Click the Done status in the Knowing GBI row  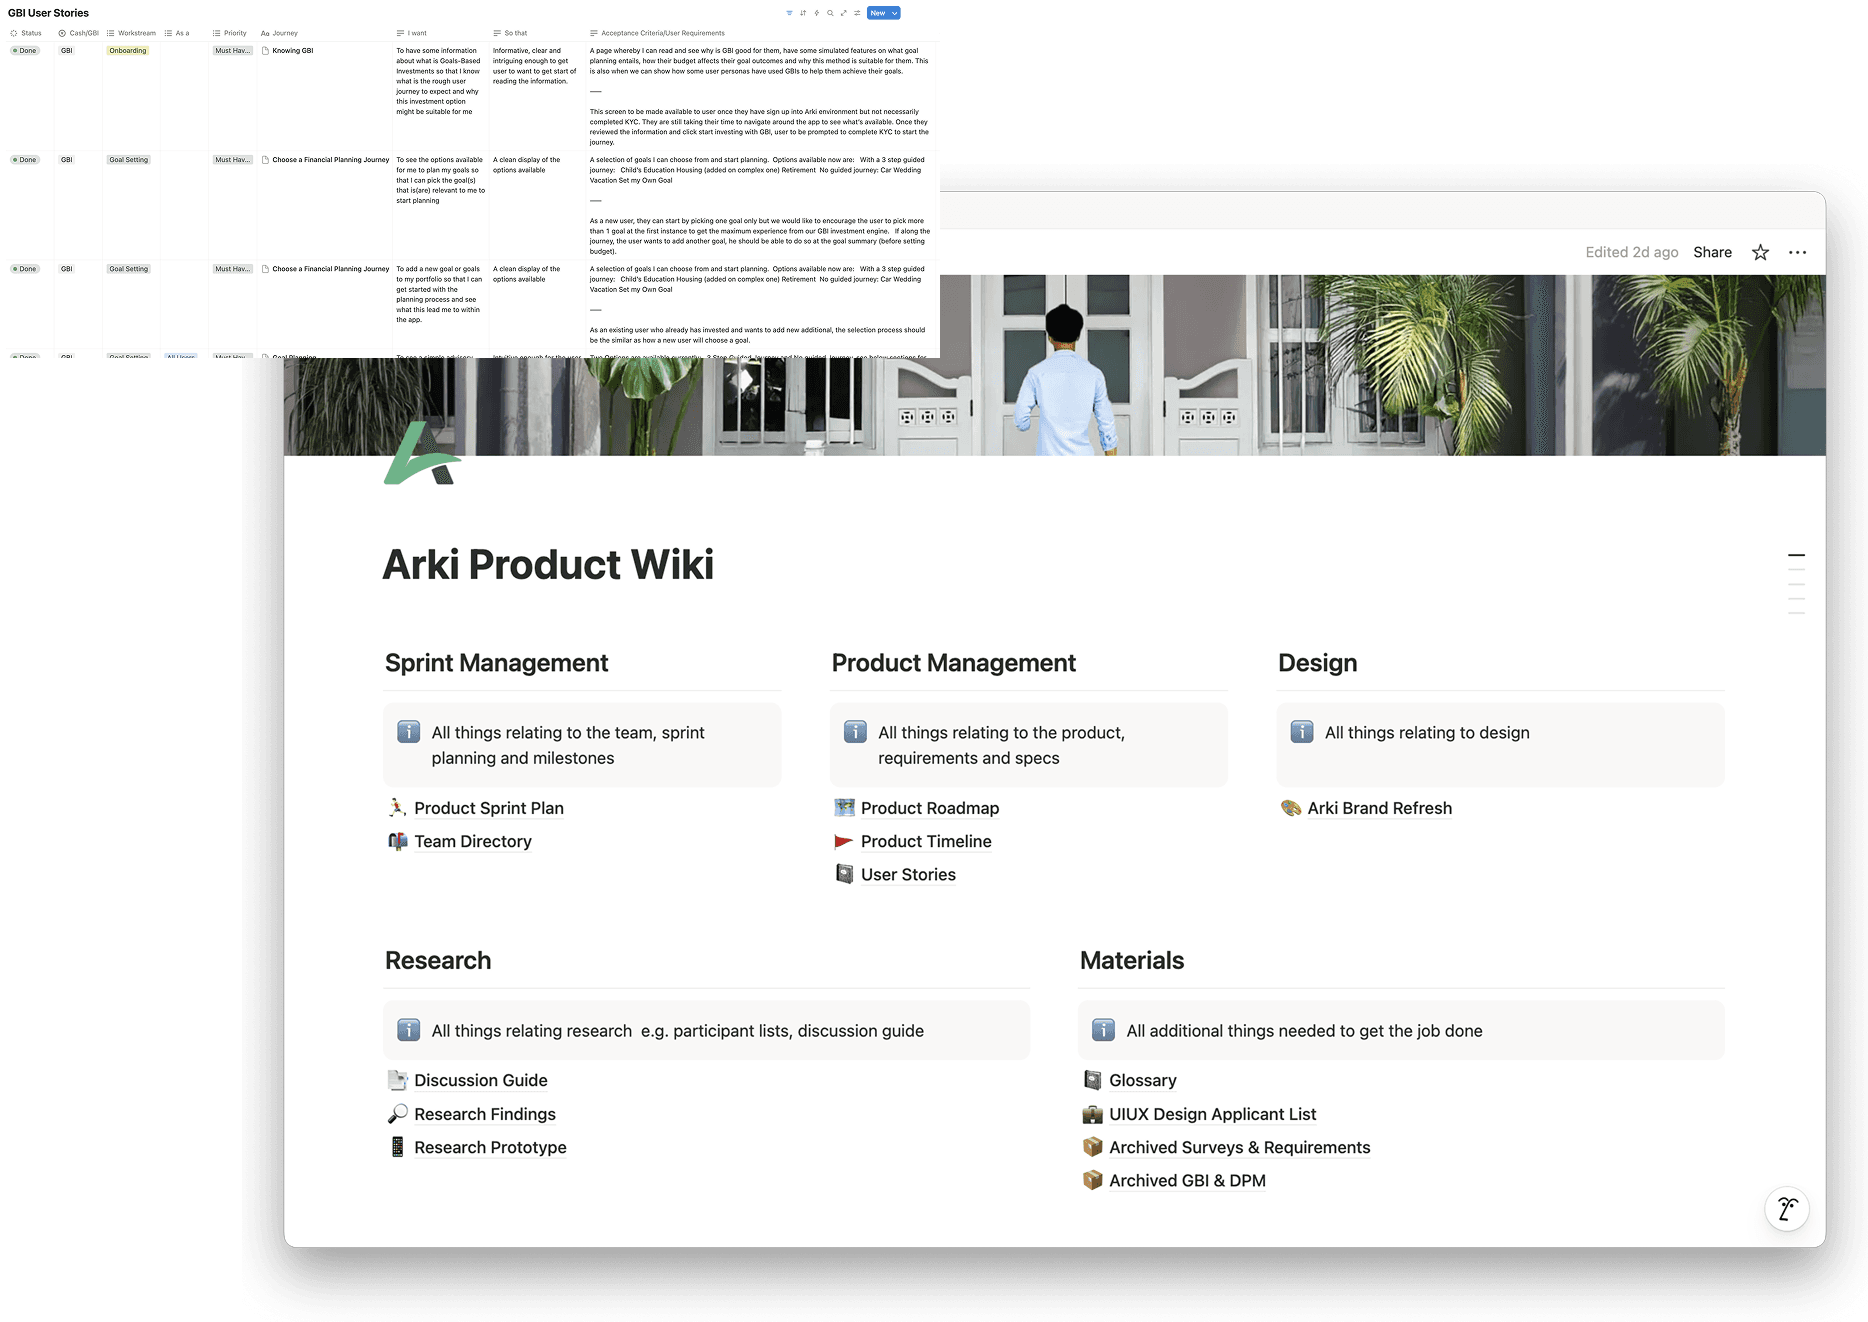(25, 50)
